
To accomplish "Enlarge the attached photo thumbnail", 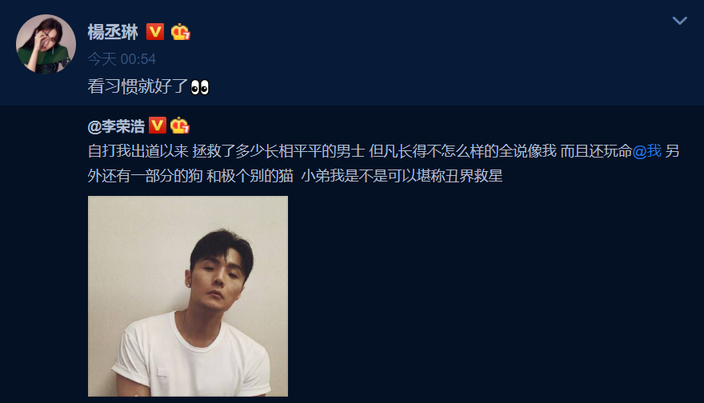I will [x=188, y=296].
